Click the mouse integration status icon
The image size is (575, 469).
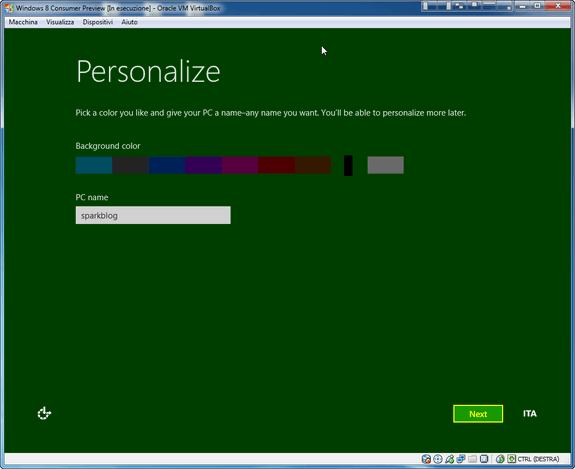[x=500, y=459]
